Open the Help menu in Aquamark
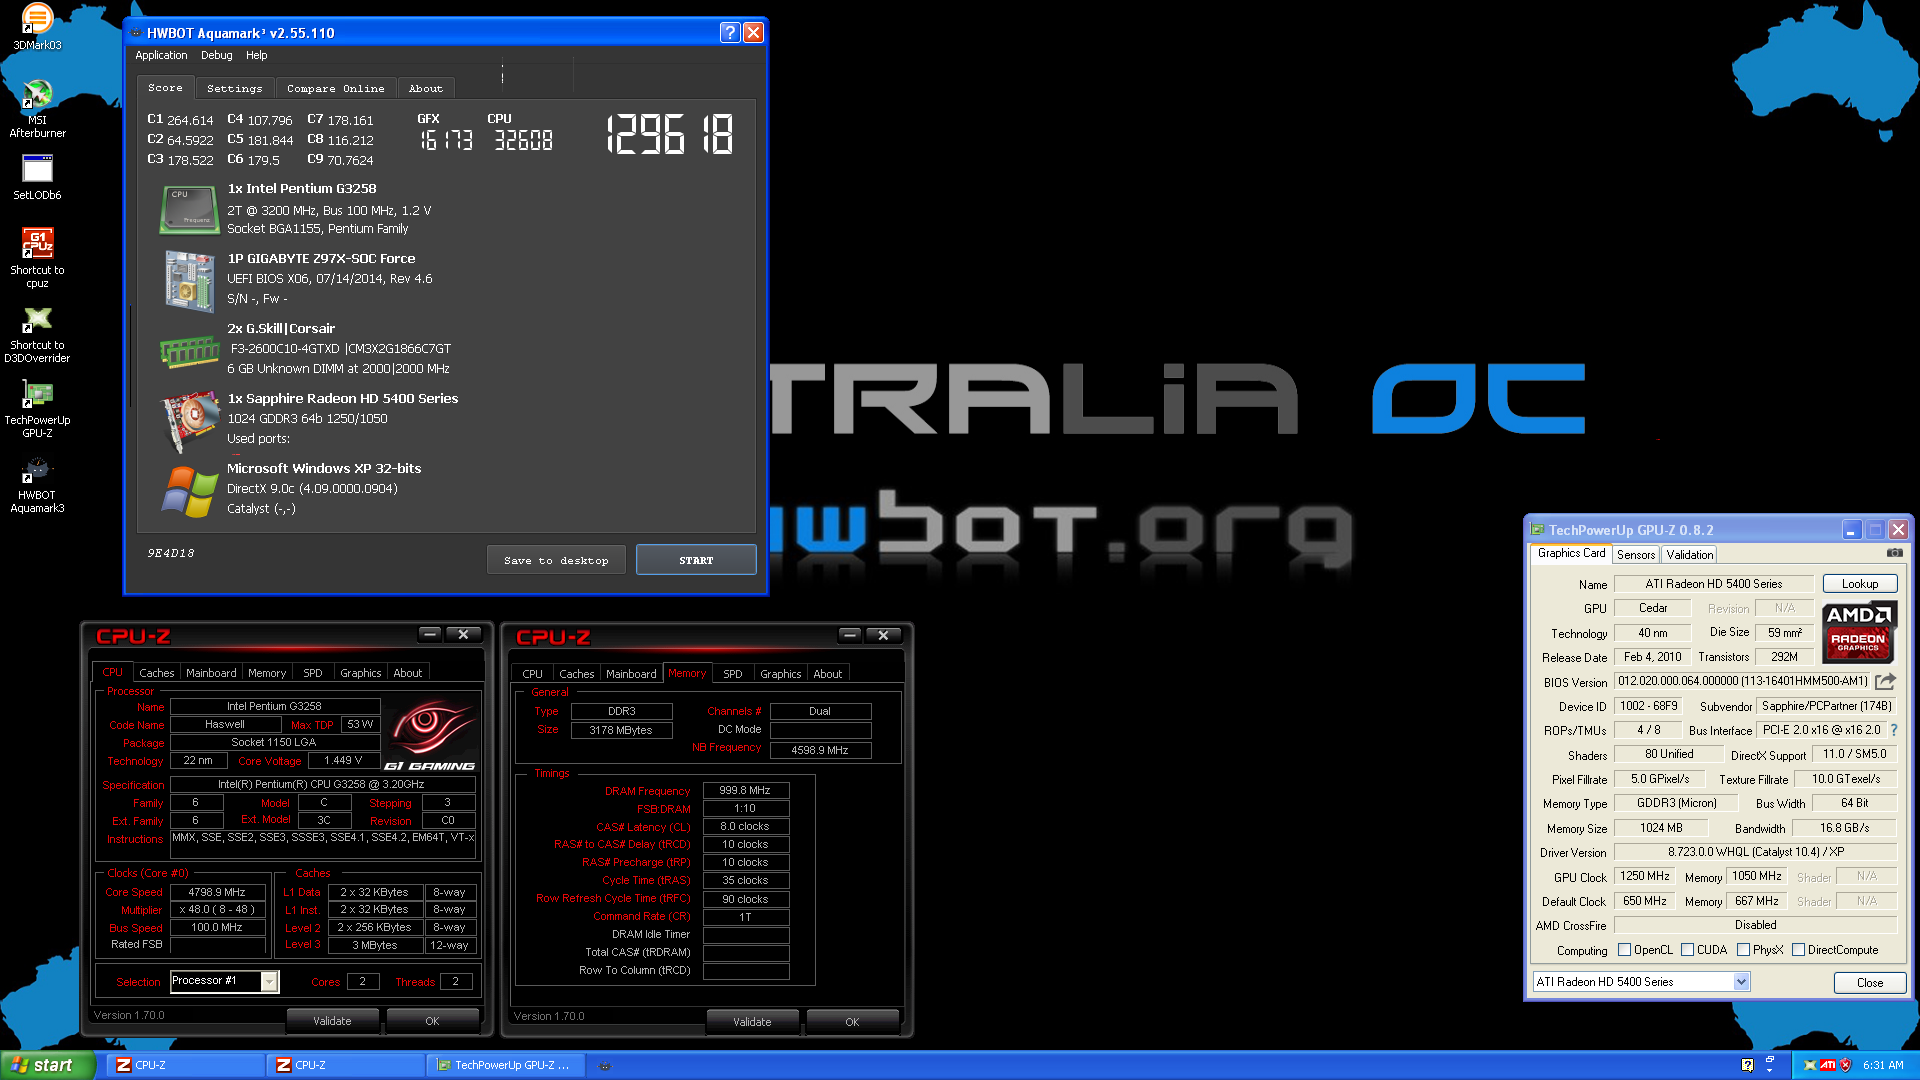 (x=257, y=55)
